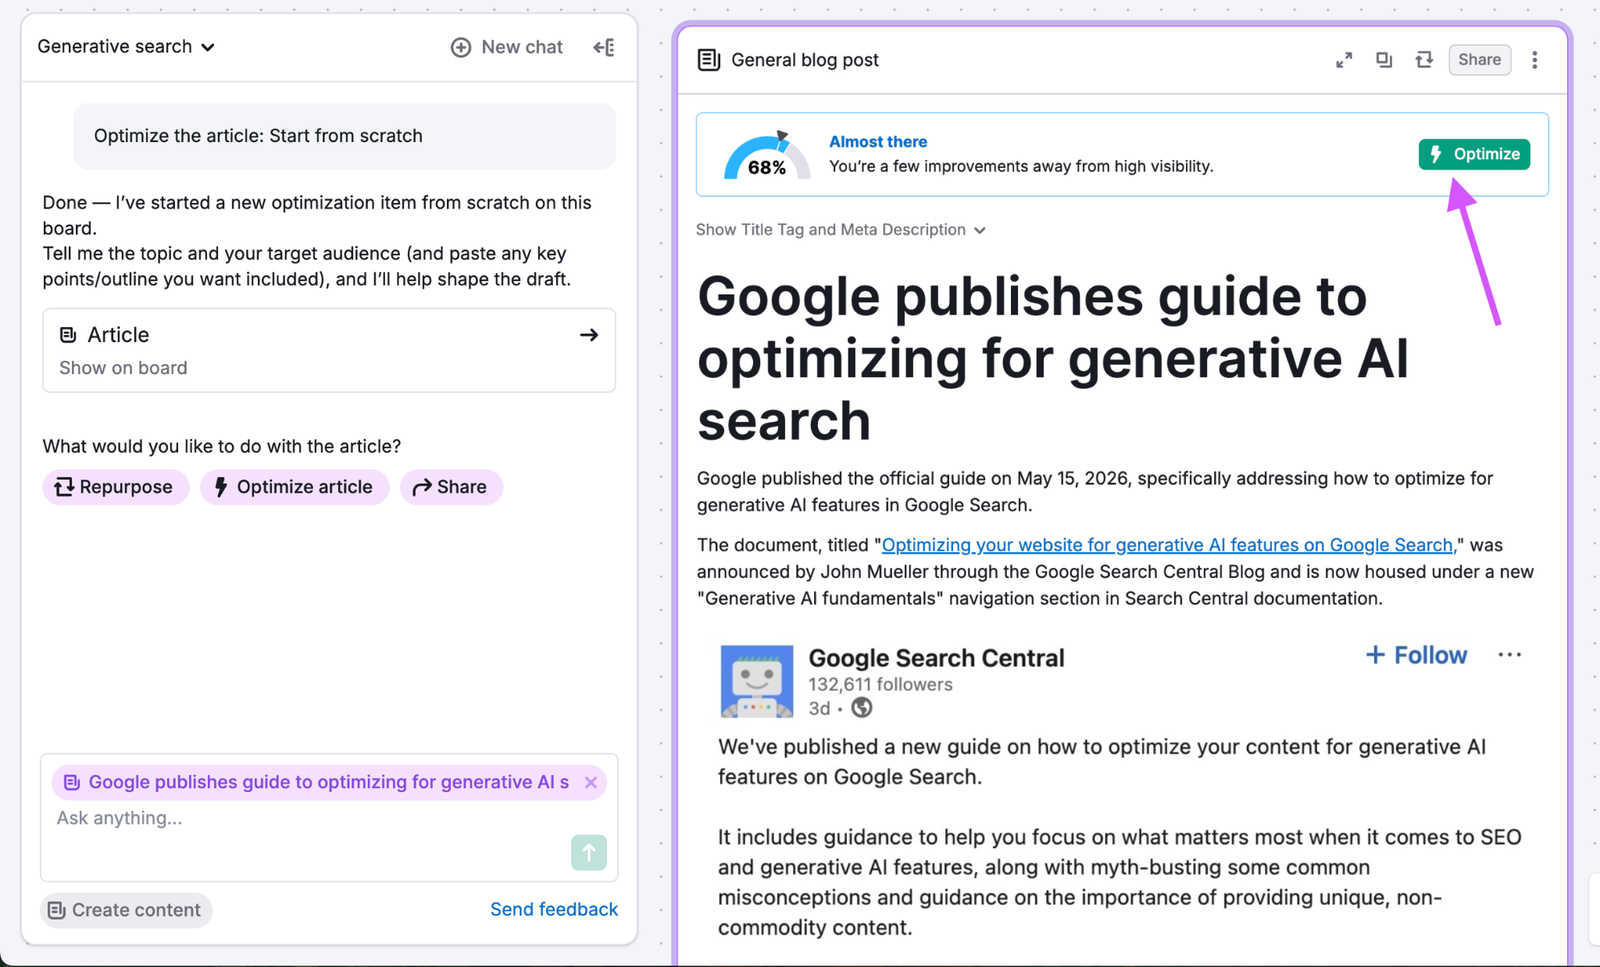Click the expand fullscreen arrows icon
This screenshot has height=967, width=1600.
click(1344, 60)
